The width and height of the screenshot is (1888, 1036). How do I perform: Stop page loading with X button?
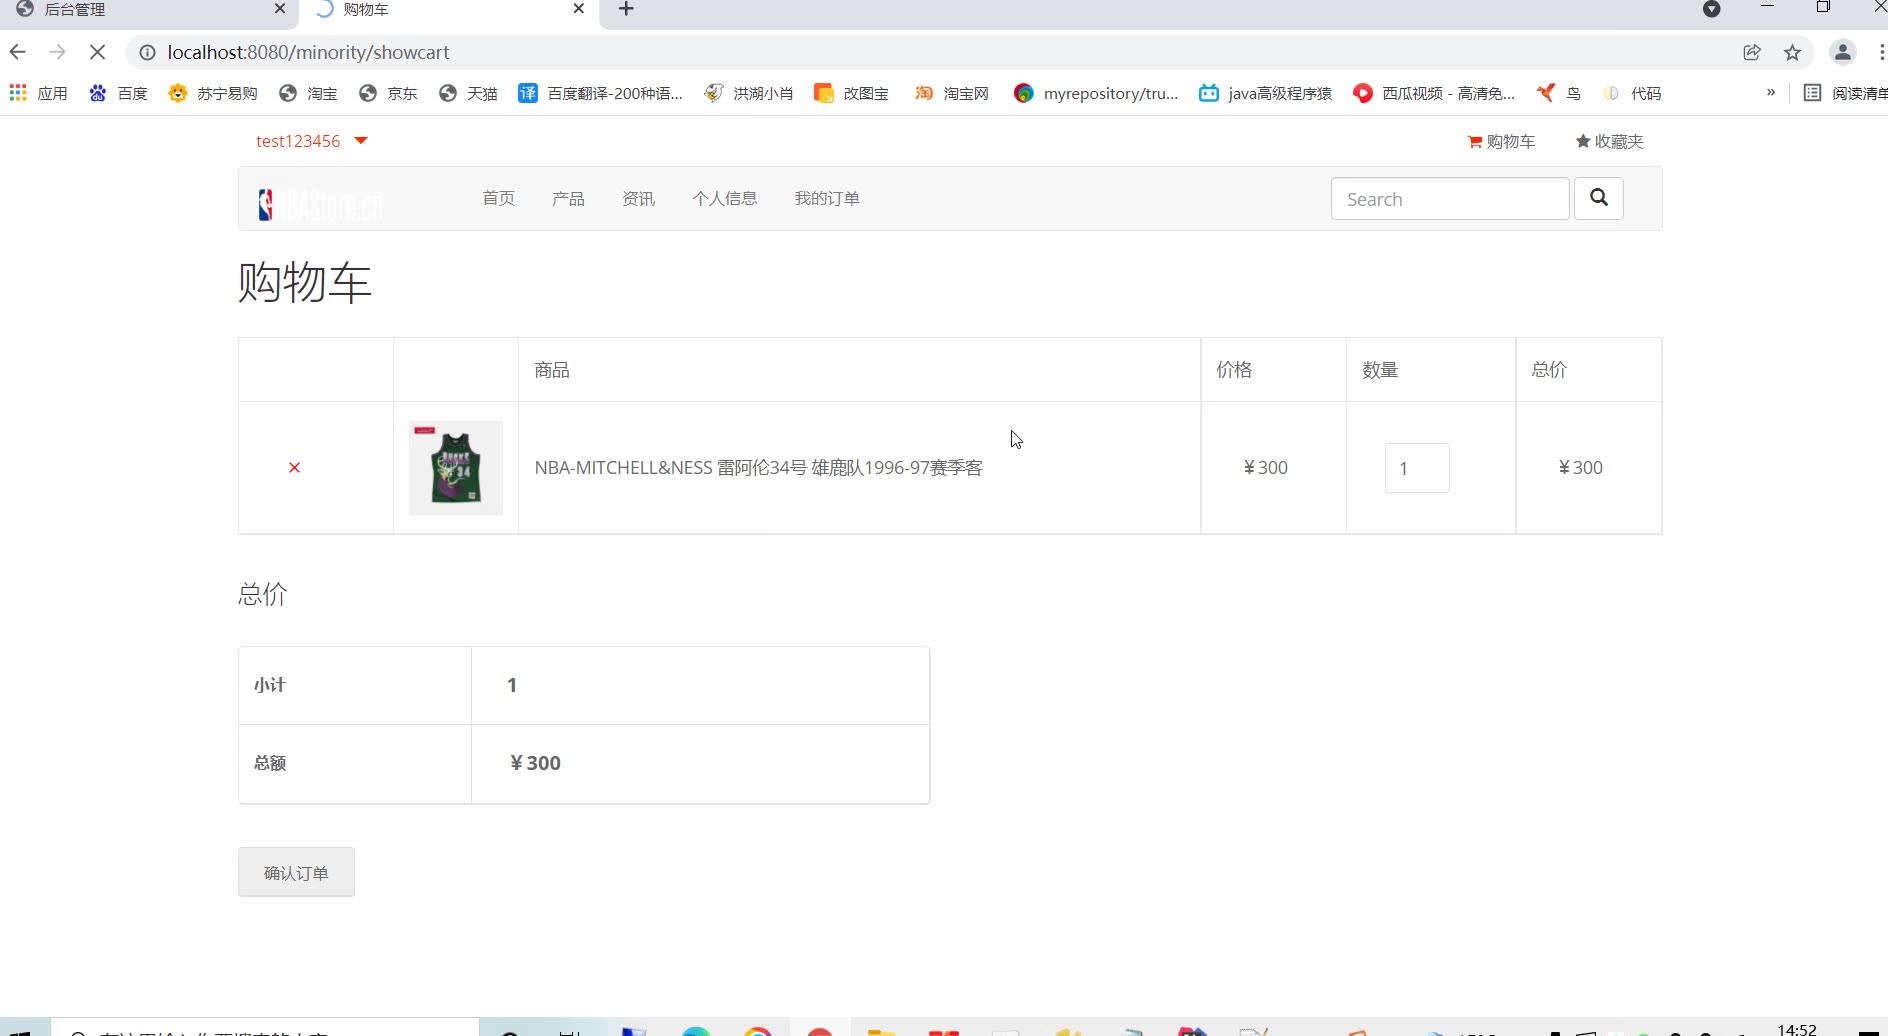click(x=97, y=52)
